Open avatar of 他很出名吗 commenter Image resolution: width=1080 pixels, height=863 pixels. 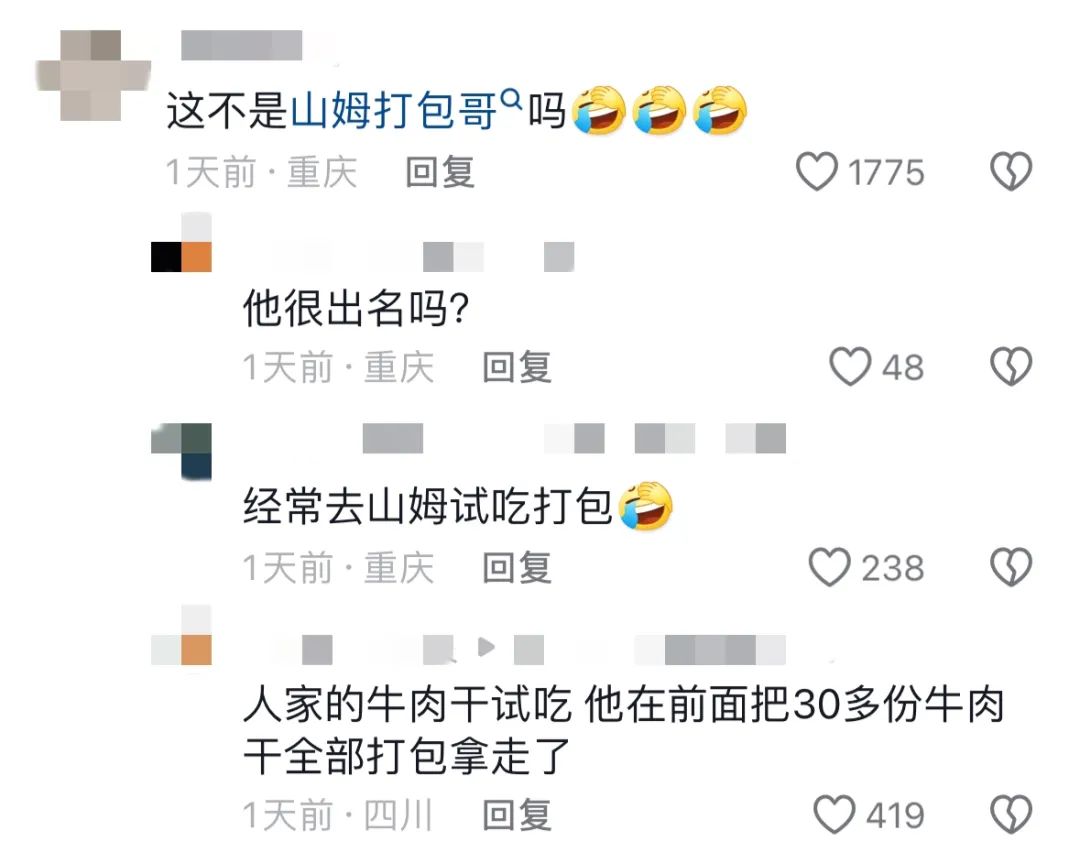click(x=181, y=242)
